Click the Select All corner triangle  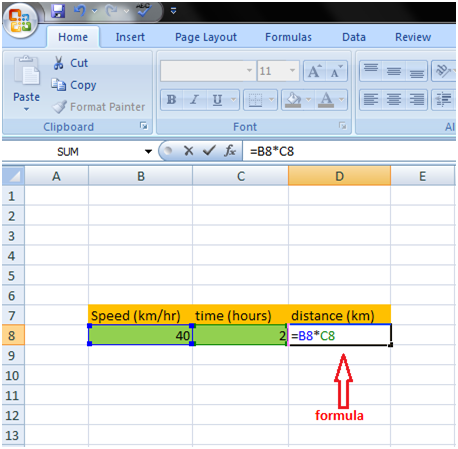click(x=13, y=176)
